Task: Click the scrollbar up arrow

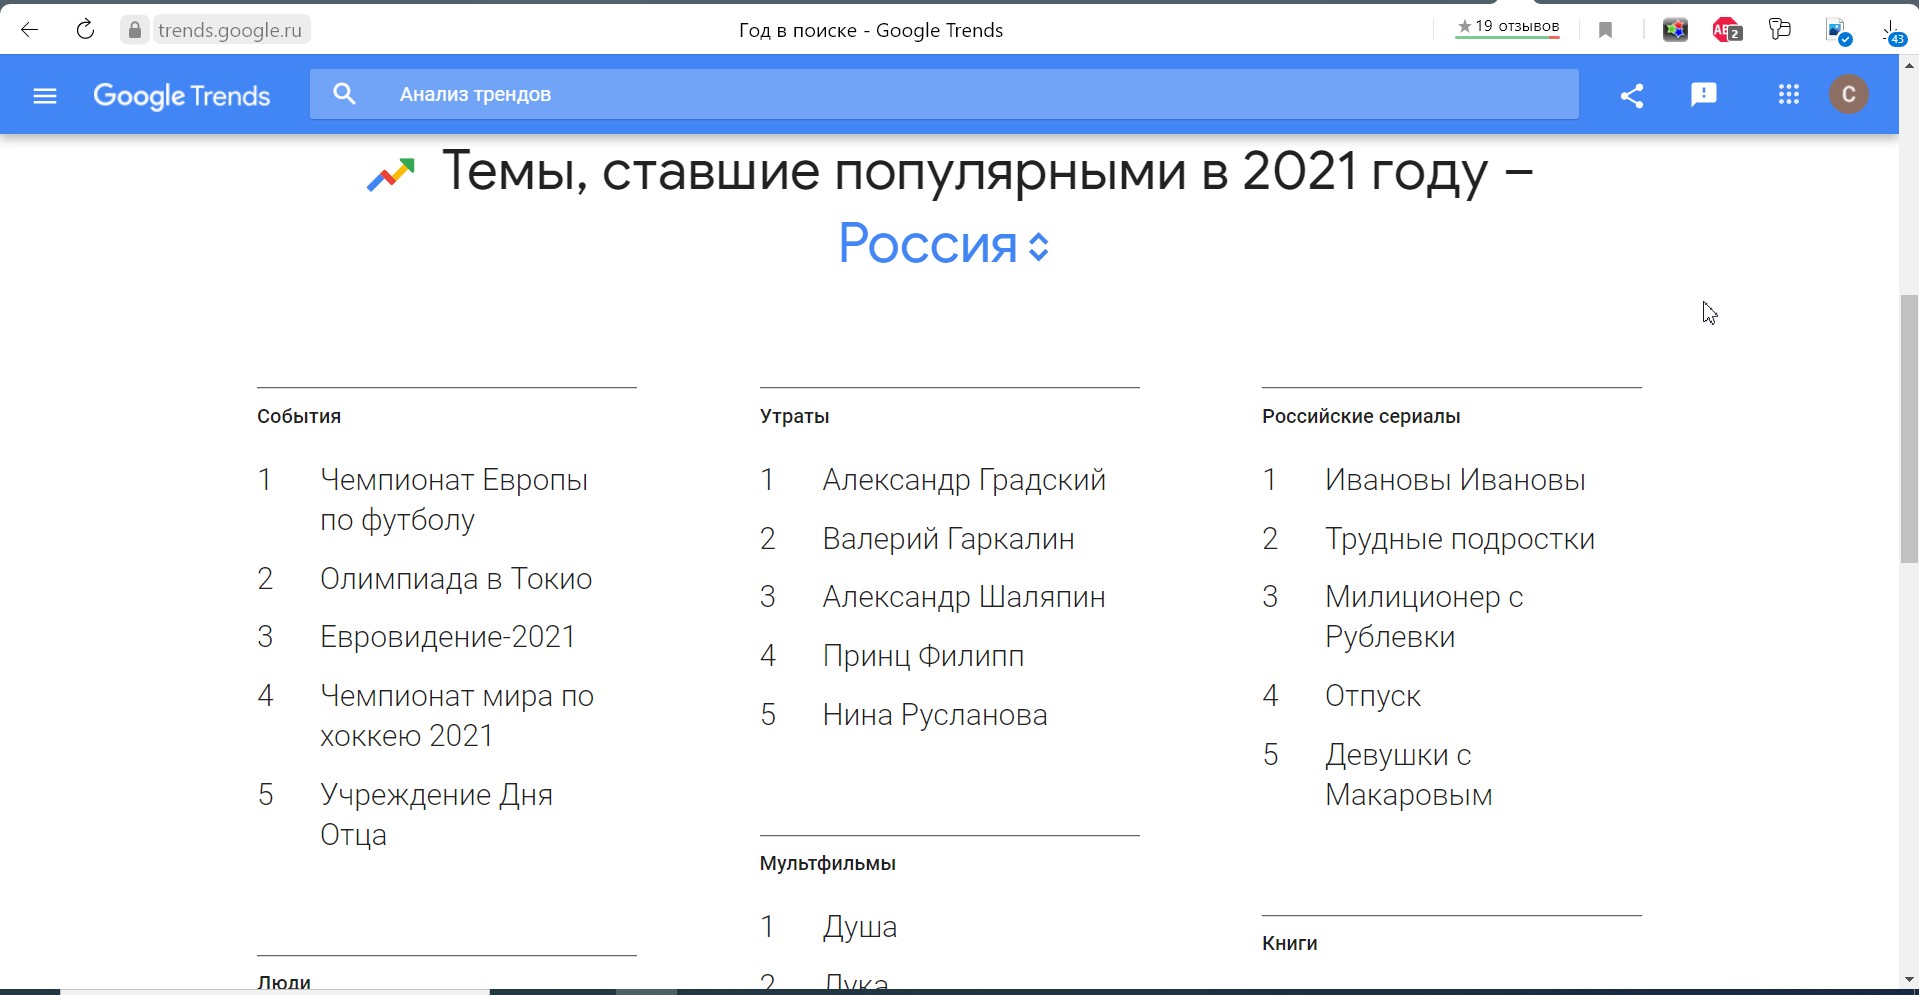Action: pos(1909,65)
